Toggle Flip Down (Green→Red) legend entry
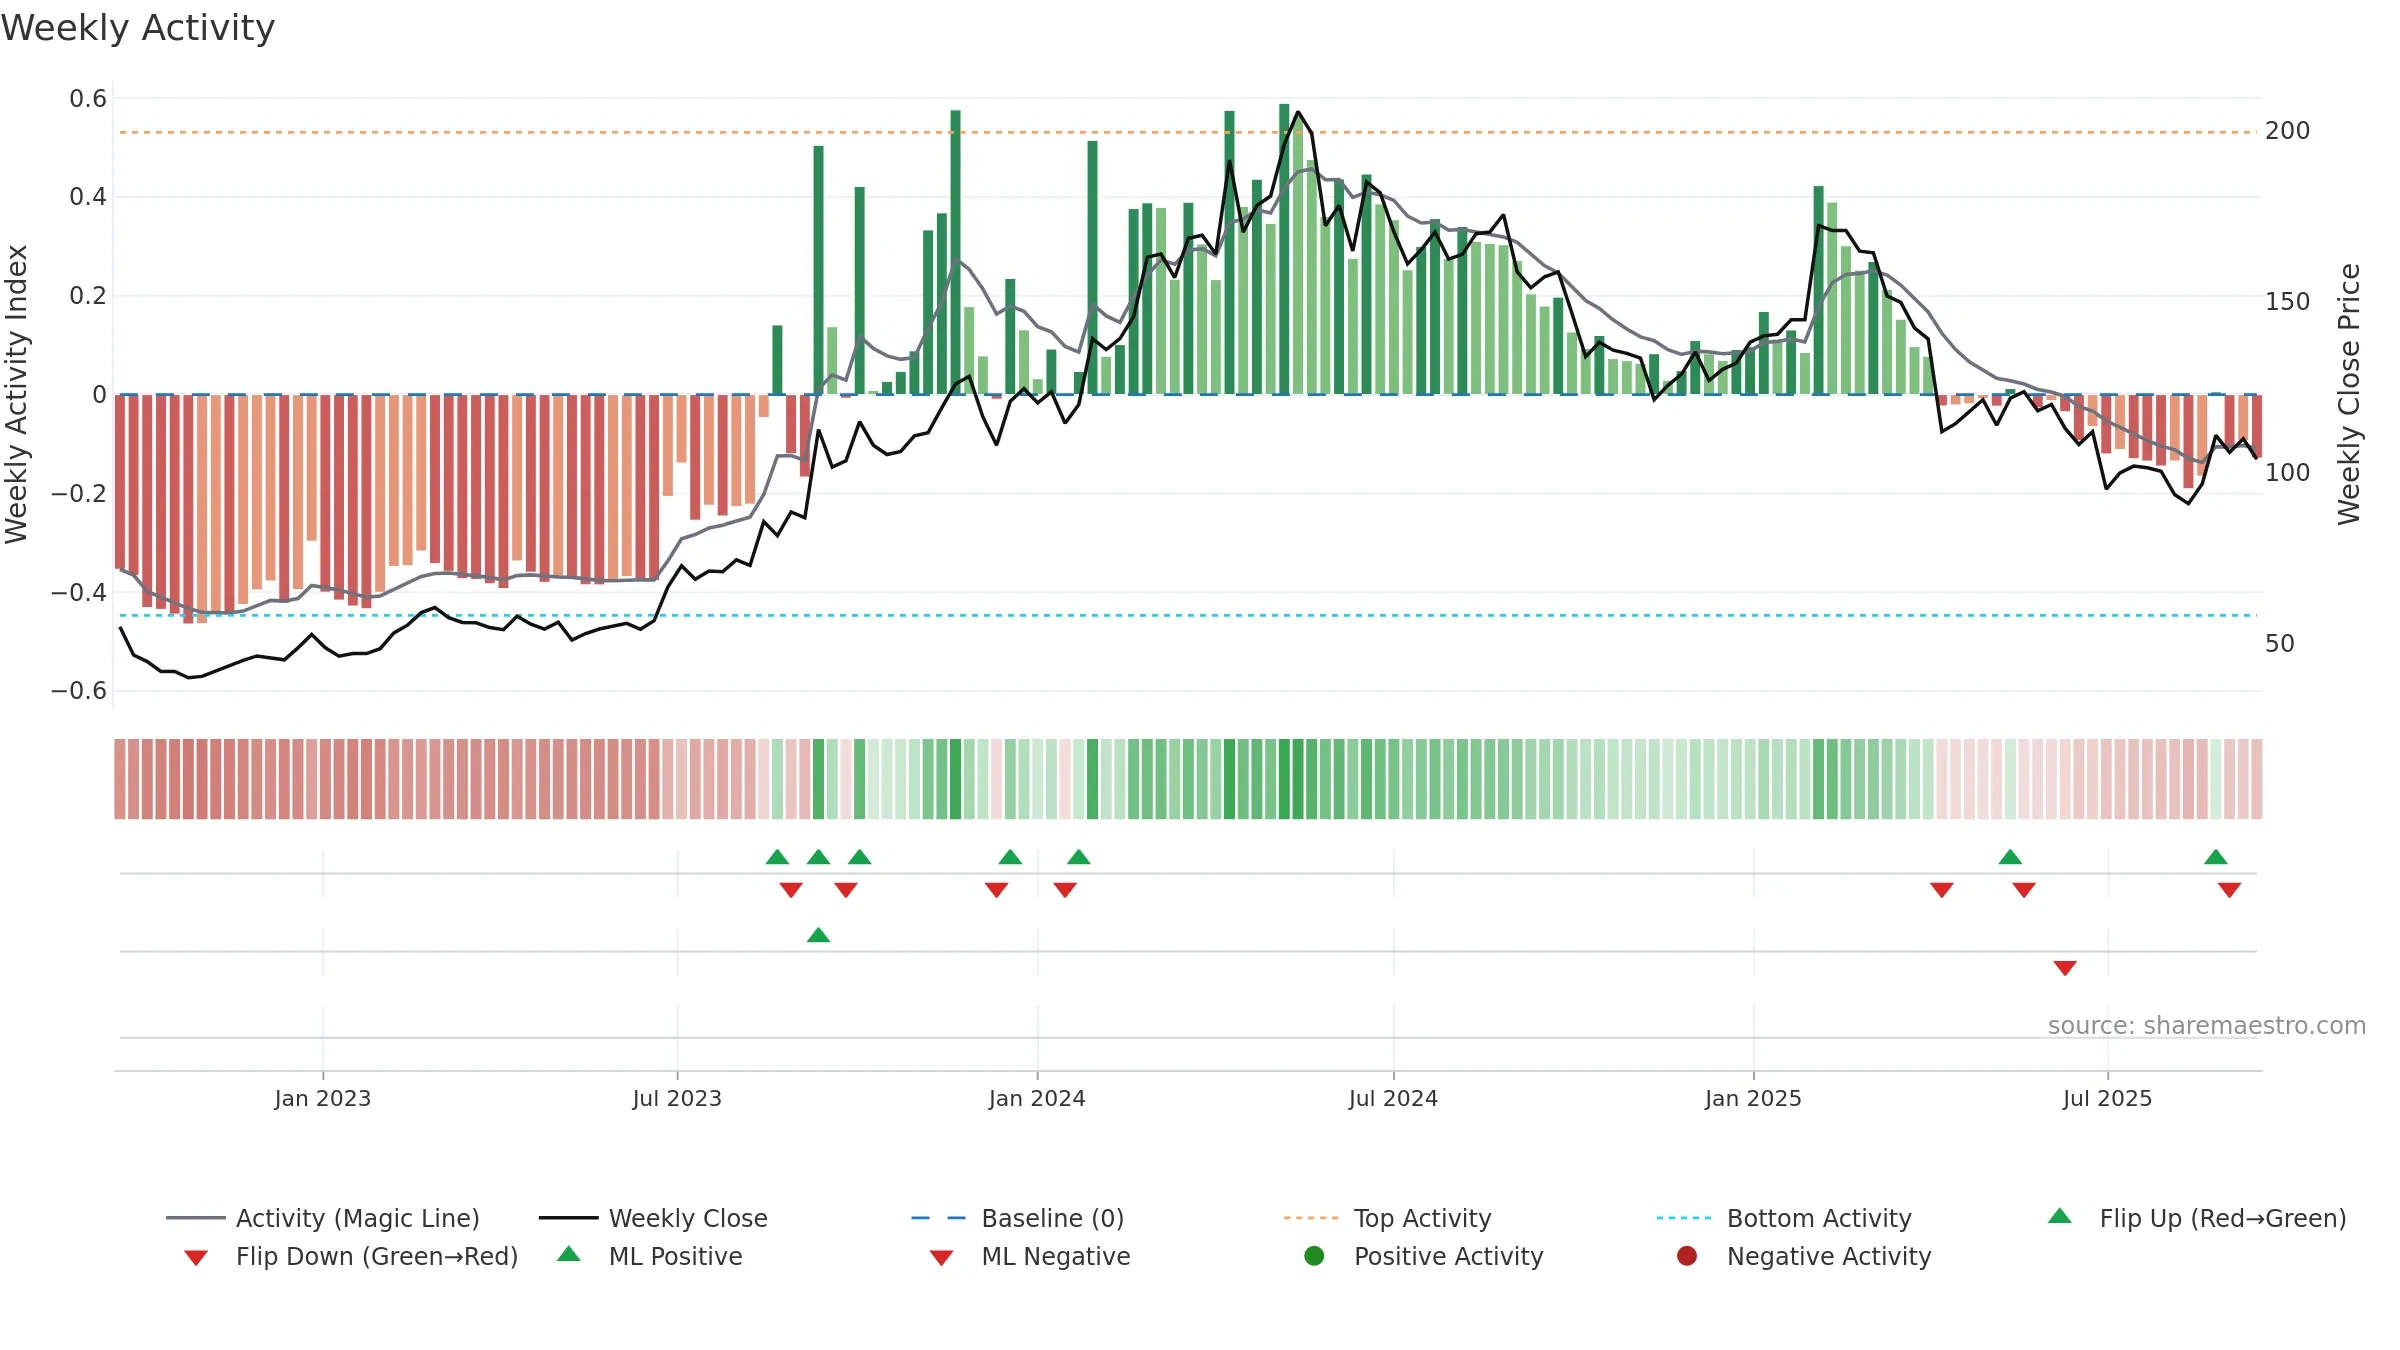The width and height of the screenshot is (2400, 1350). 351,1256
